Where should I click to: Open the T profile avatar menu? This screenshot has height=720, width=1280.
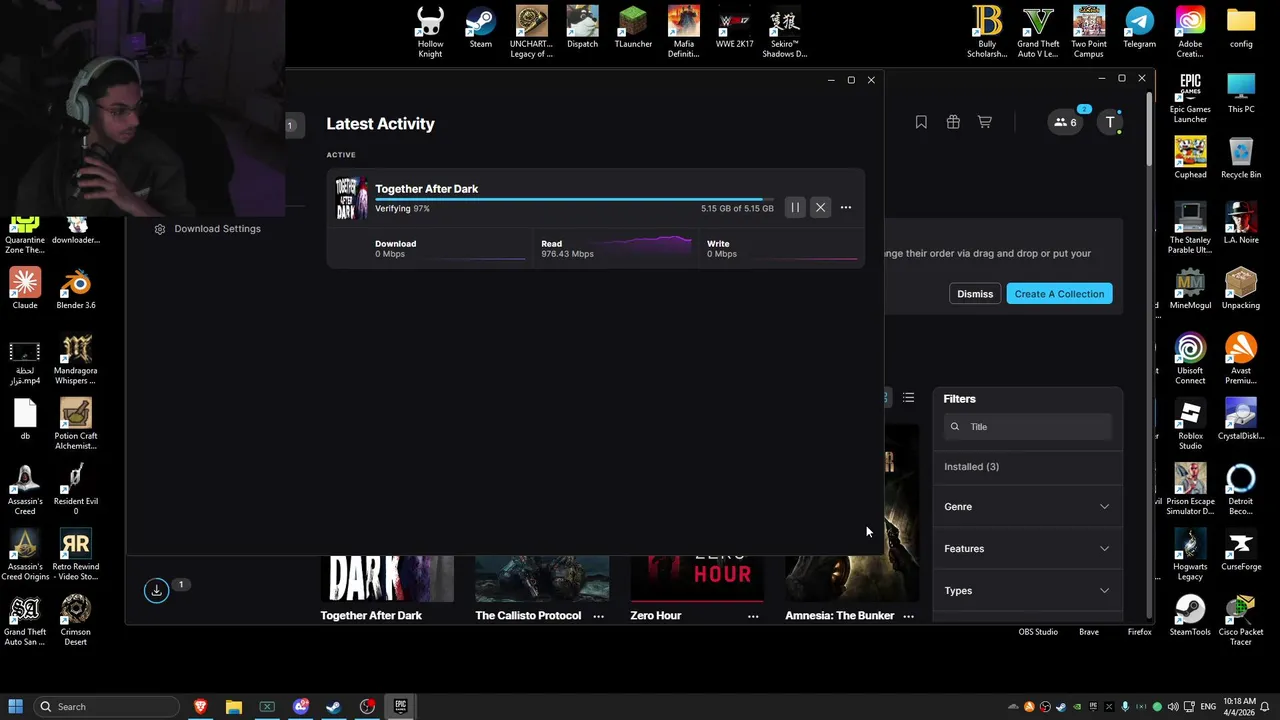[1110, 122]
